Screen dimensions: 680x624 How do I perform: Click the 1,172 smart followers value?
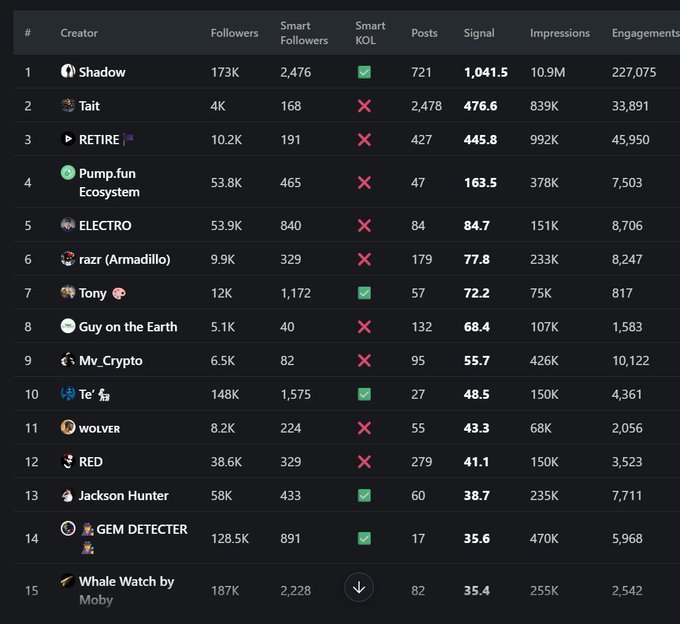click(295, 293)
